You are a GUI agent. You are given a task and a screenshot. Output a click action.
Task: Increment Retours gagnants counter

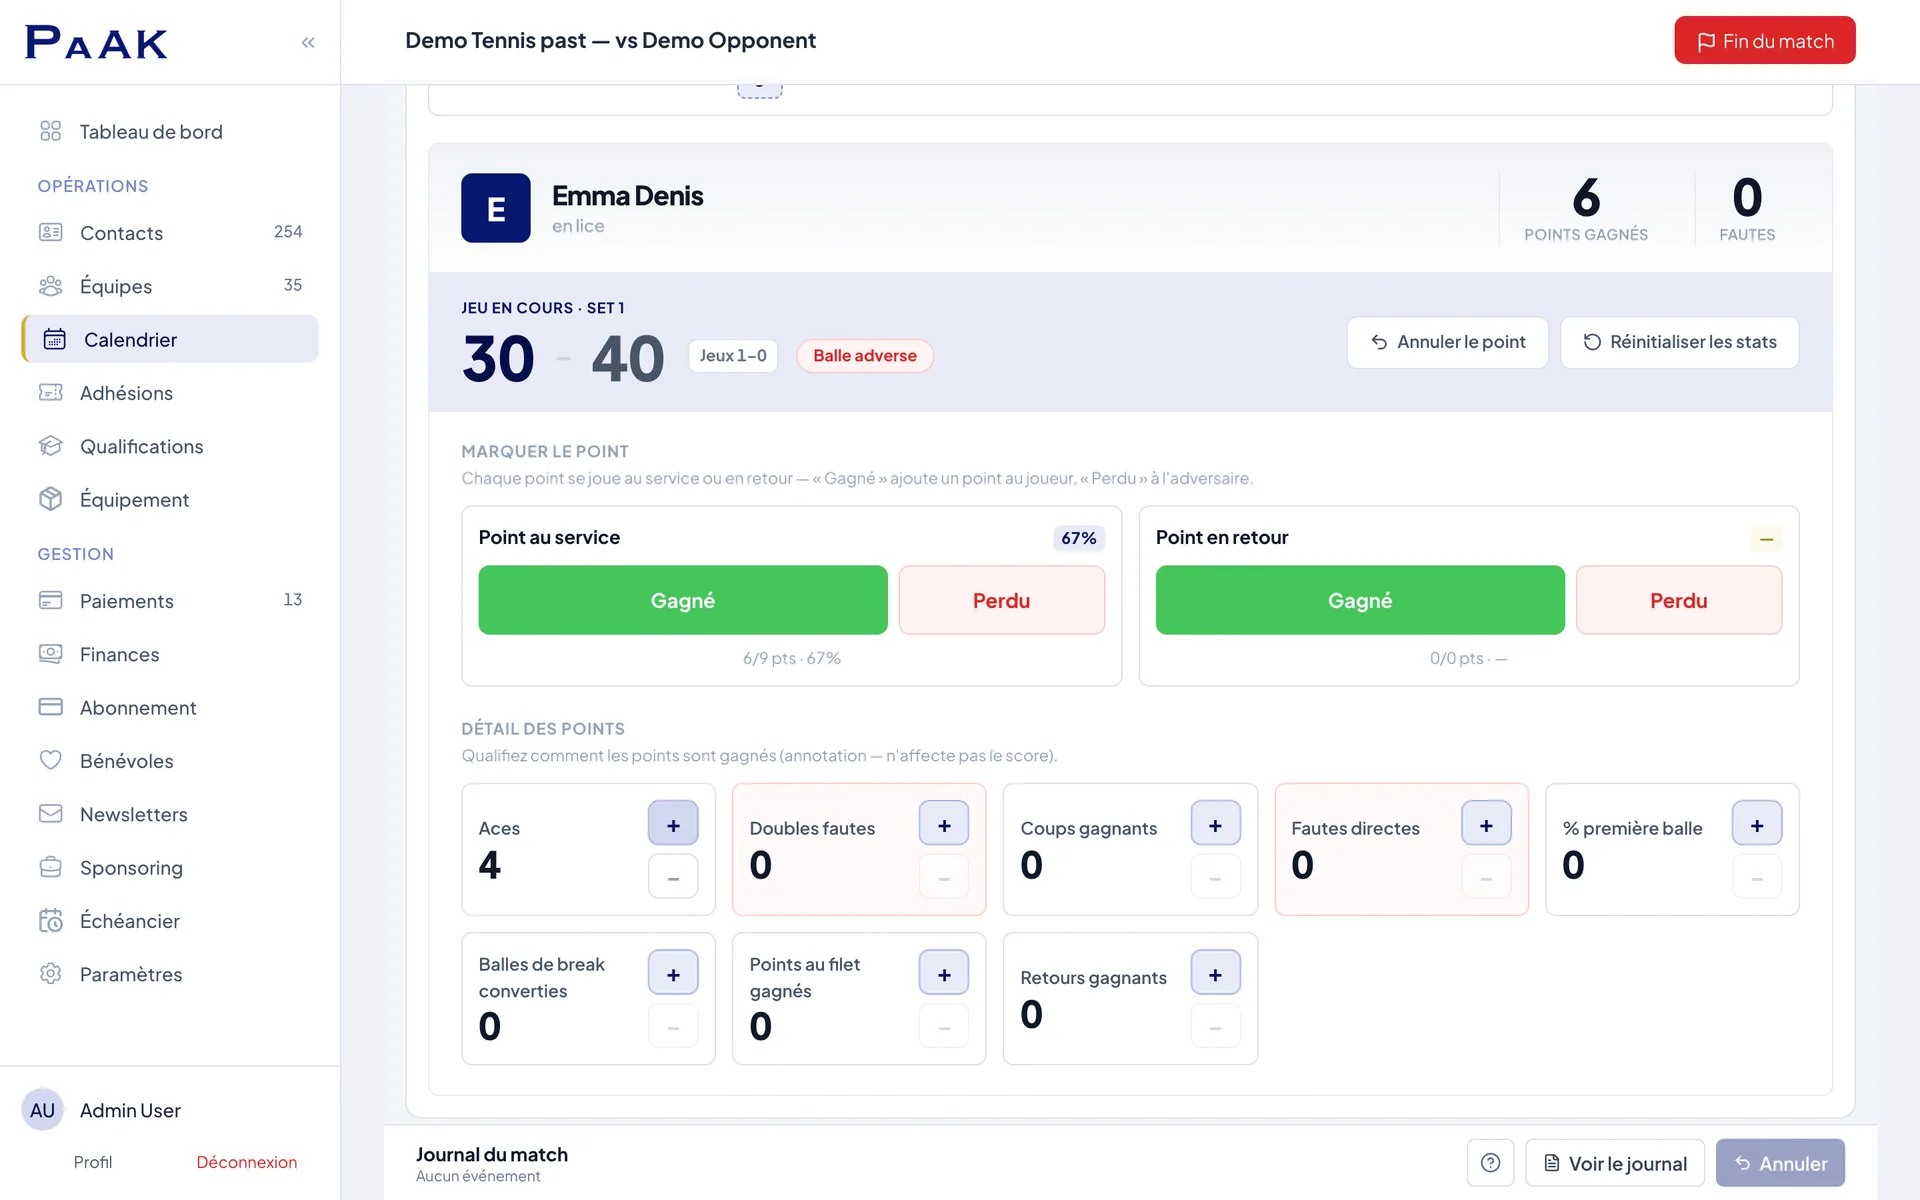tap(1215, 973)
